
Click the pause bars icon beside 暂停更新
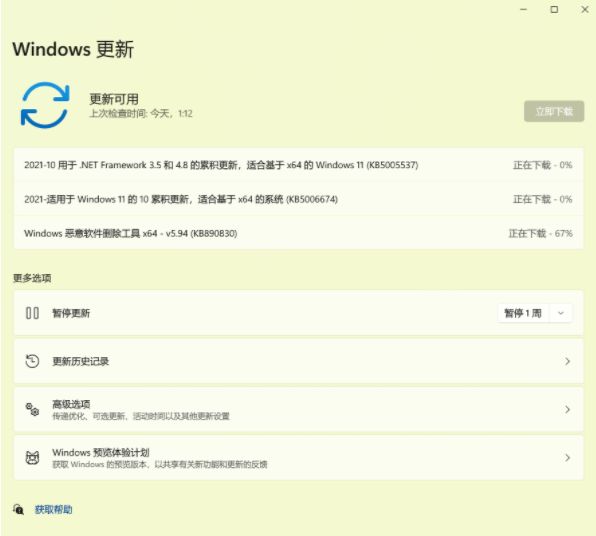point(32,313)
